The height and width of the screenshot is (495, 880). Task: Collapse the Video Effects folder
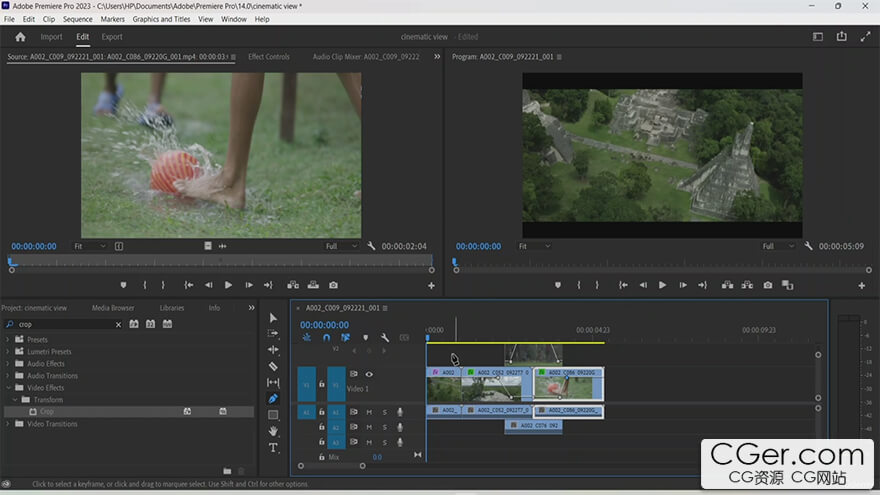point(8,388)
